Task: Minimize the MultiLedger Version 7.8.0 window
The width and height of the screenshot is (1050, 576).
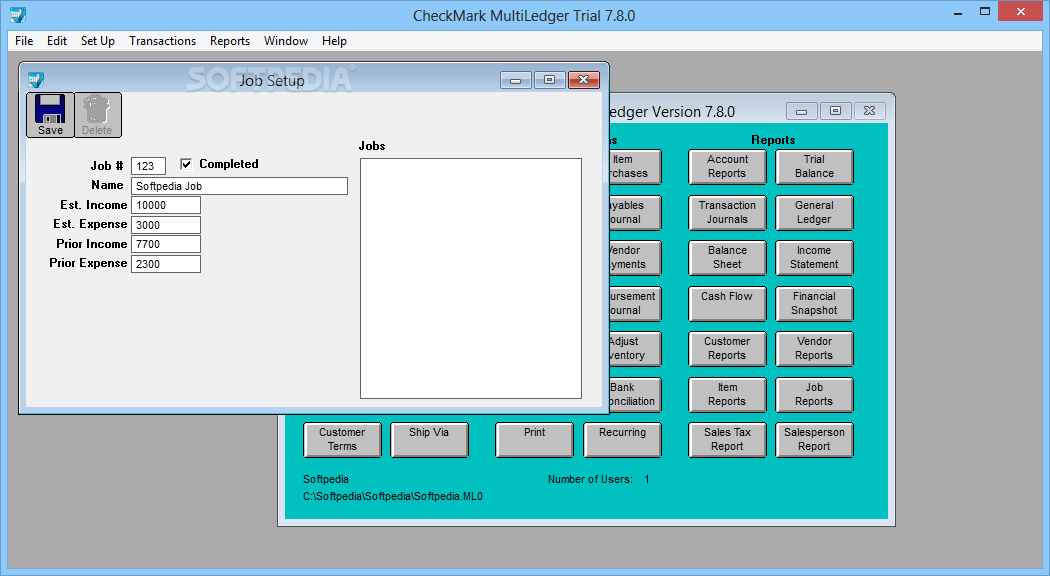Action: tap(802, 111)
